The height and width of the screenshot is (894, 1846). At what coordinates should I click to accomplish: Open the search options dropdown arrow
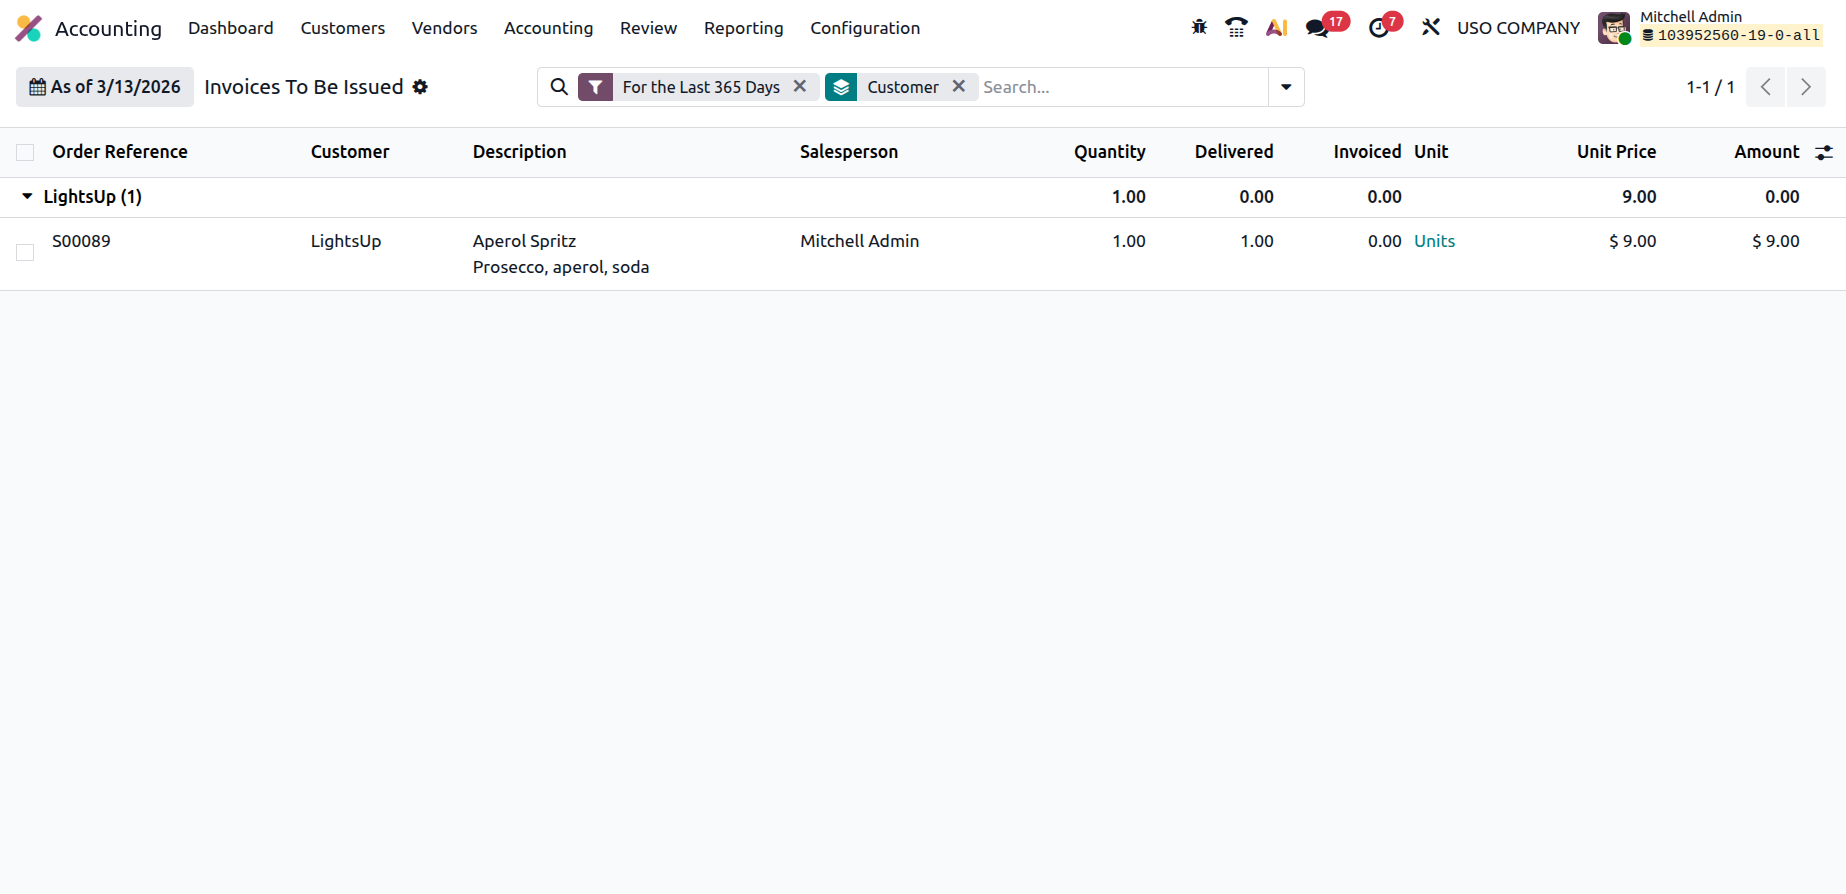click(x=1286, y=87)
